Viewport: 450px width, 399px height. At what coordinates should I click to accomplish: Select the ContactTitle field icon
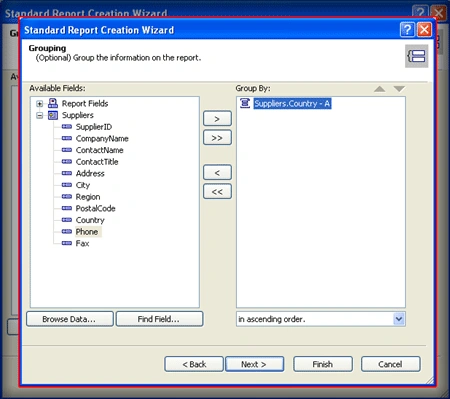67,162
